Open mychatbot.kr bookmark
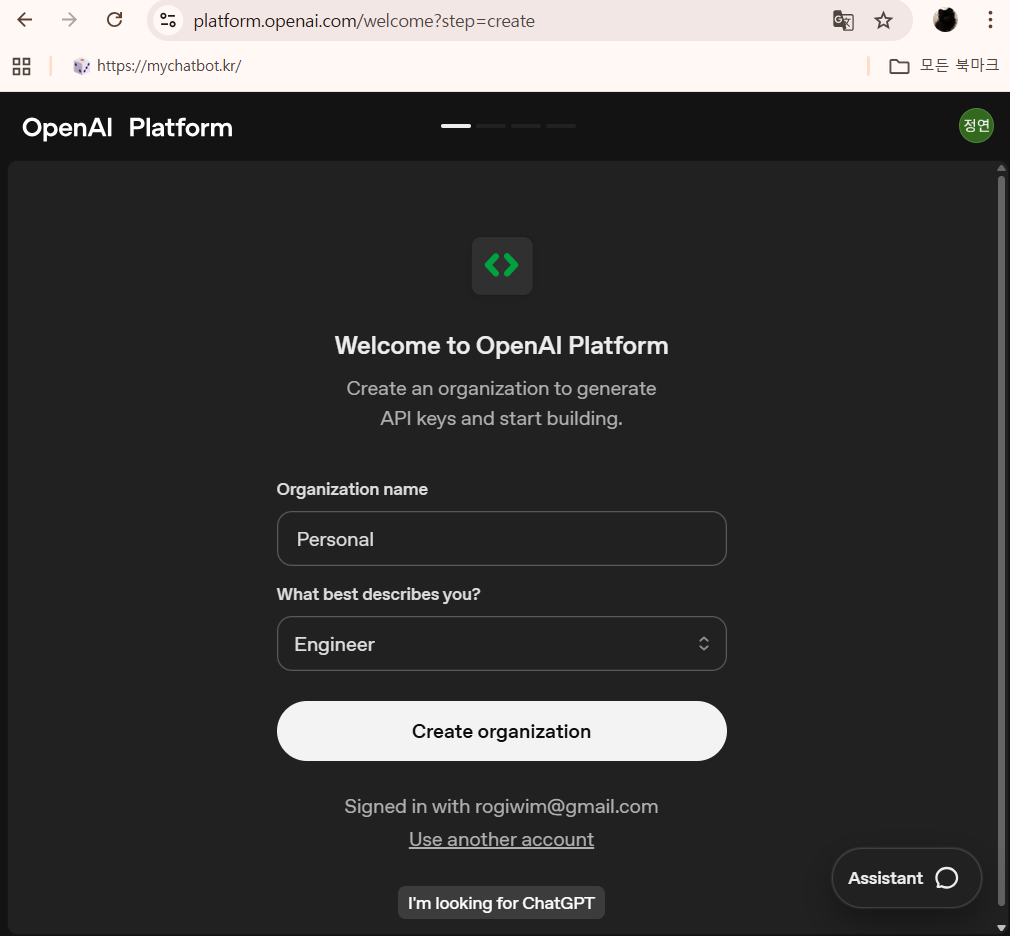 pyautogui.click(x=157, y=66)
